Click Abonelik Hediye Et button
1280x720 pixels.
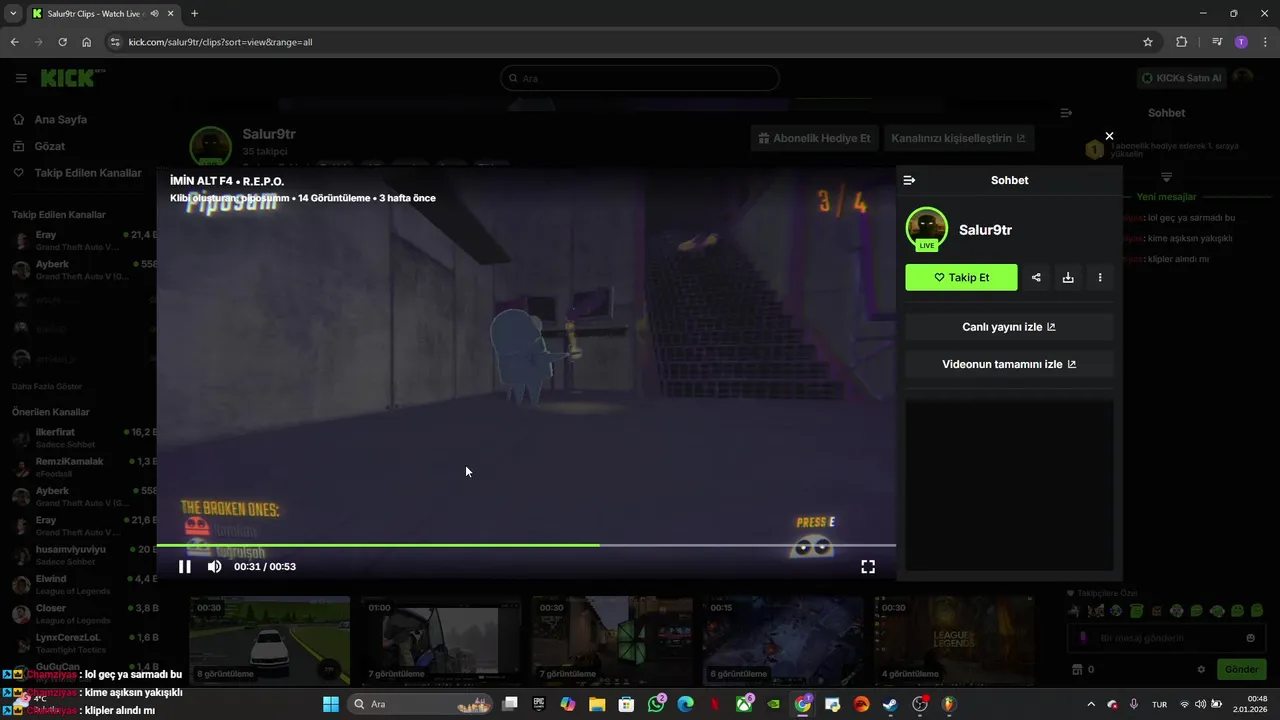click(x=814, y=138)
